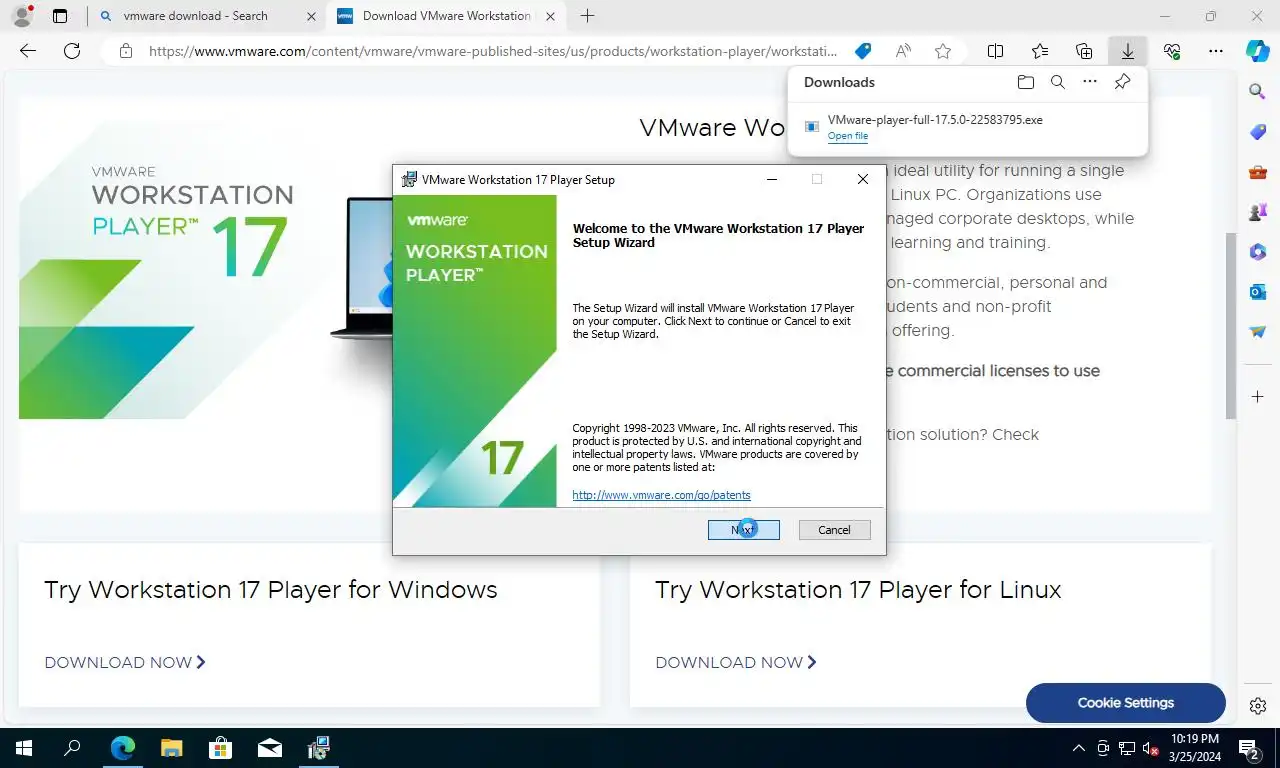Image resolution: width=1280 pixels, height=768 pixels.
Task: Open Mail app from the taskbar
Action: pyautogui.click(x=269, y=748)
